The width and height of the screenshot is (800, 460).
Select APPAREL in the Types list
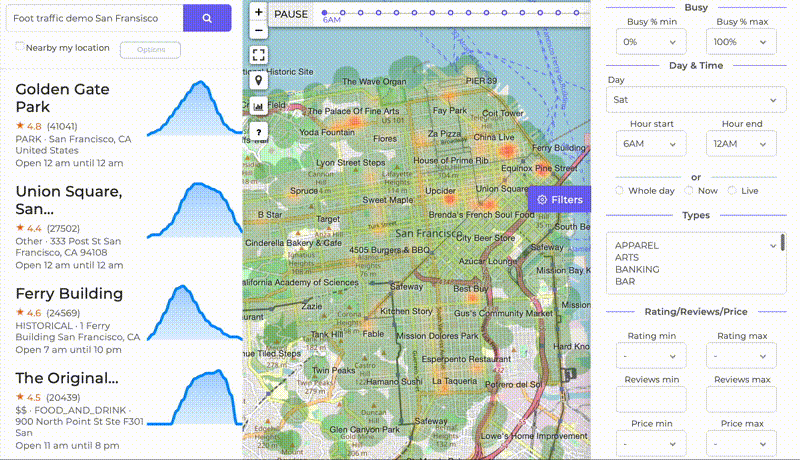tap(637, 245)
